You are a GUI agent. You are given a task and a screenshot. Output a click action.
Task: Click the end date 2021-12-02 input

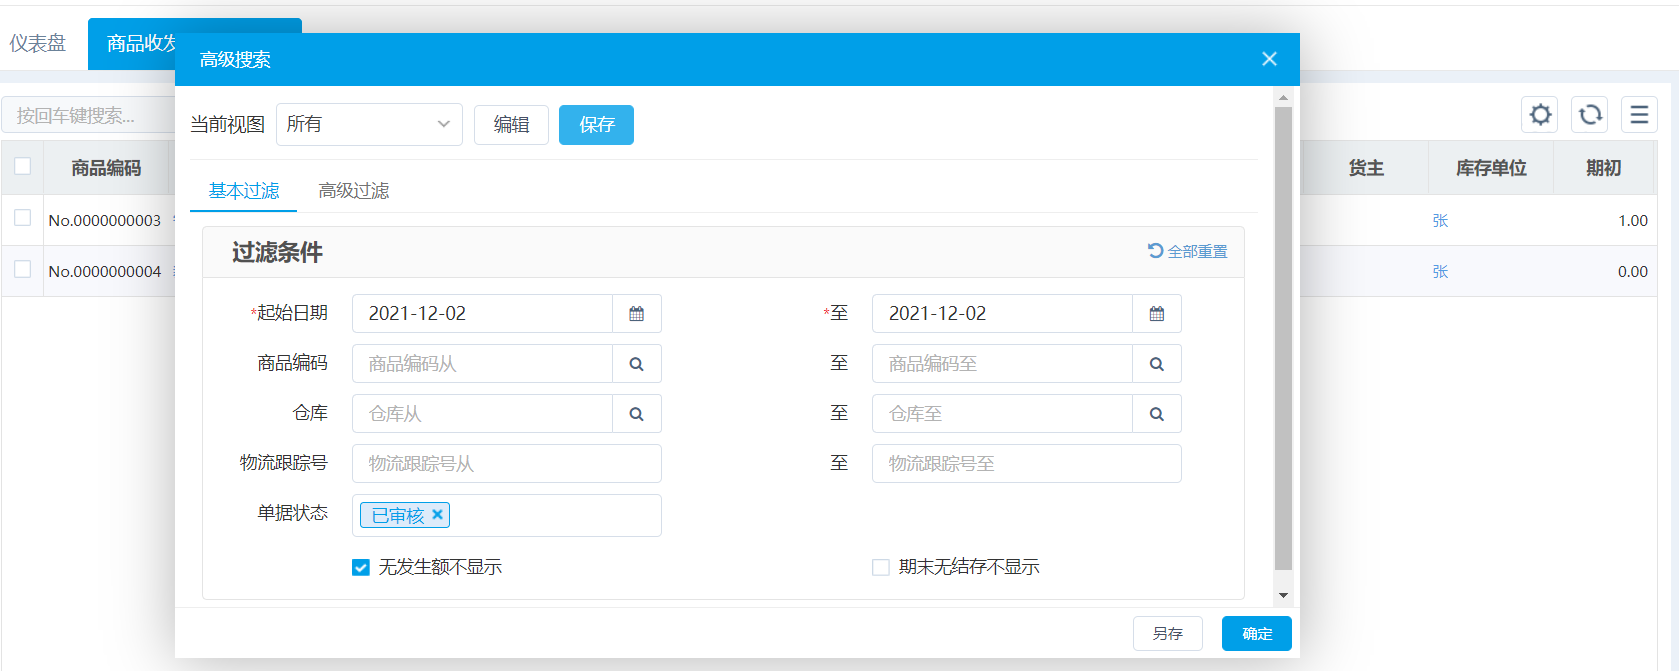[x=1002, y=314]
